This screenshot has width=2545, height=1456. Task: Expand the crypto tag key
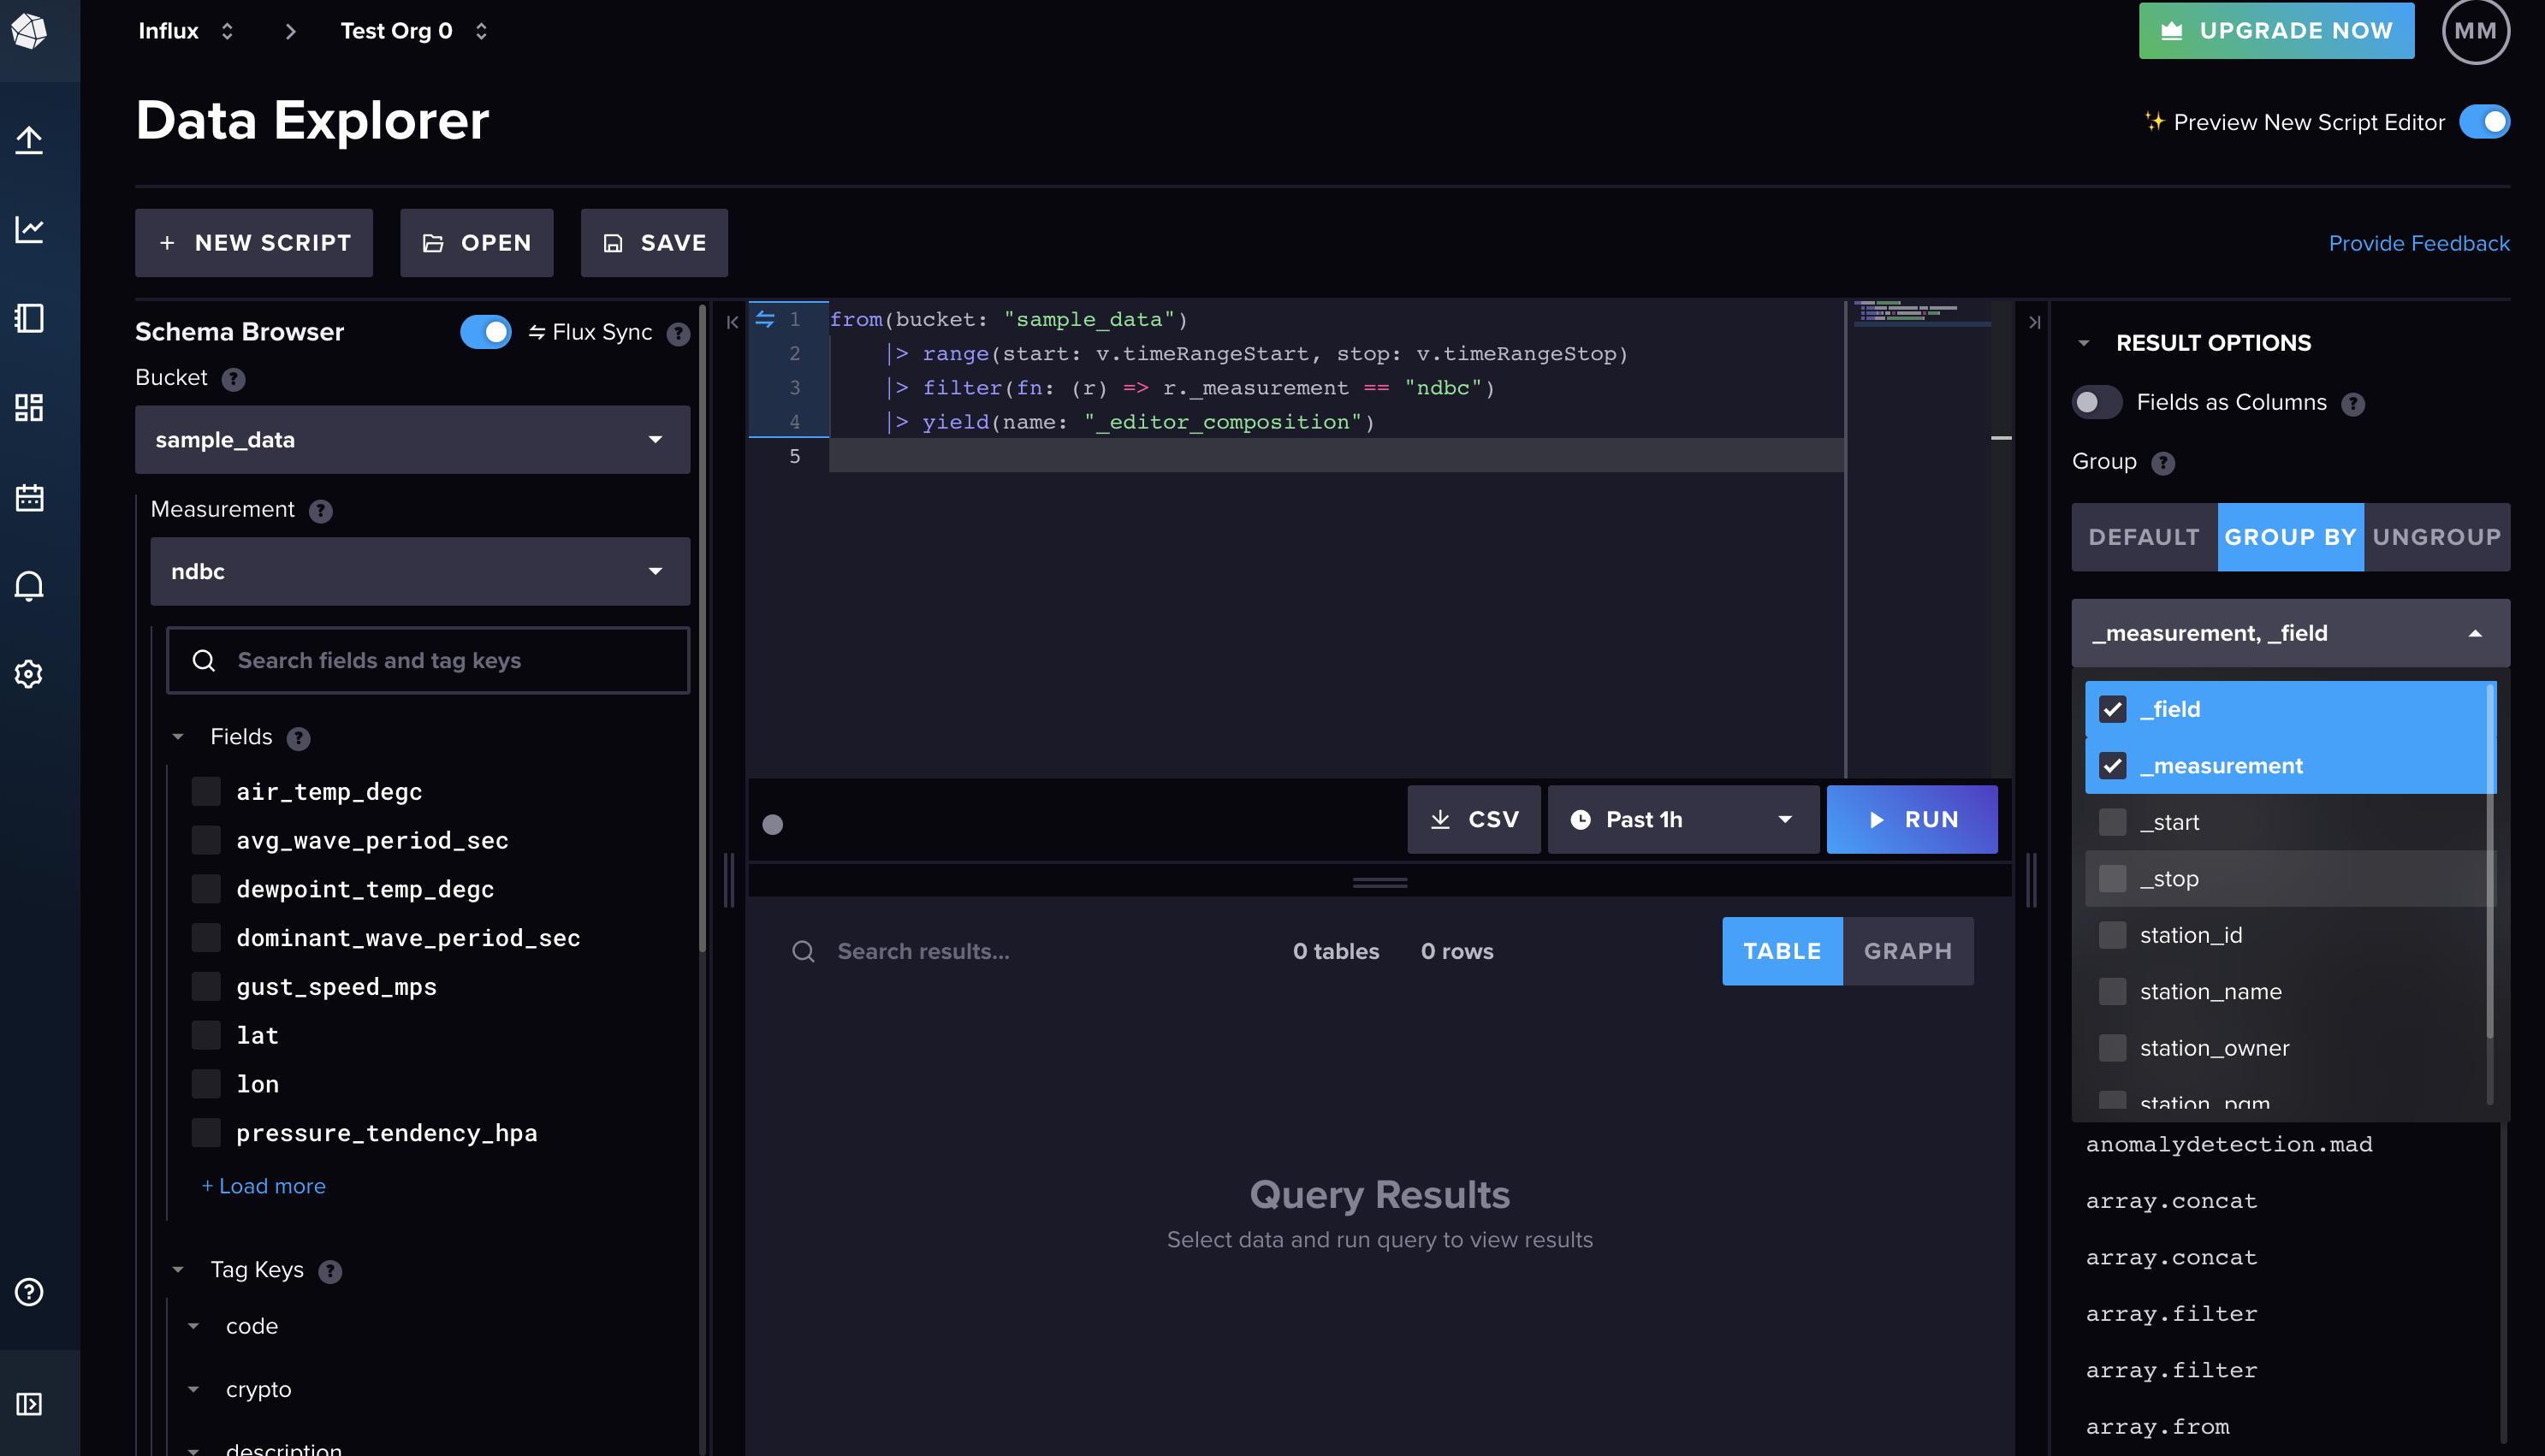click(194, 1388)
